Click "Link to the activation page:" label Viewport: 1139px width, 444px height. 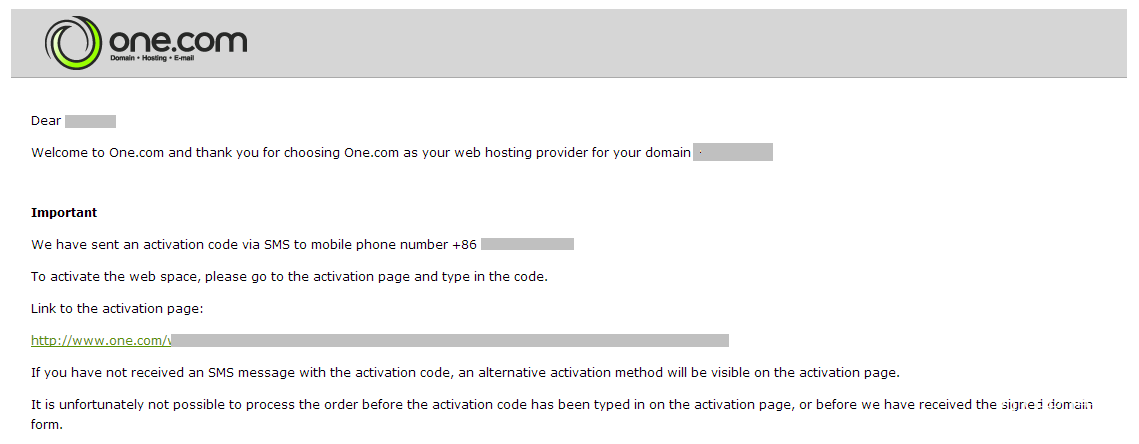[117, 309]
